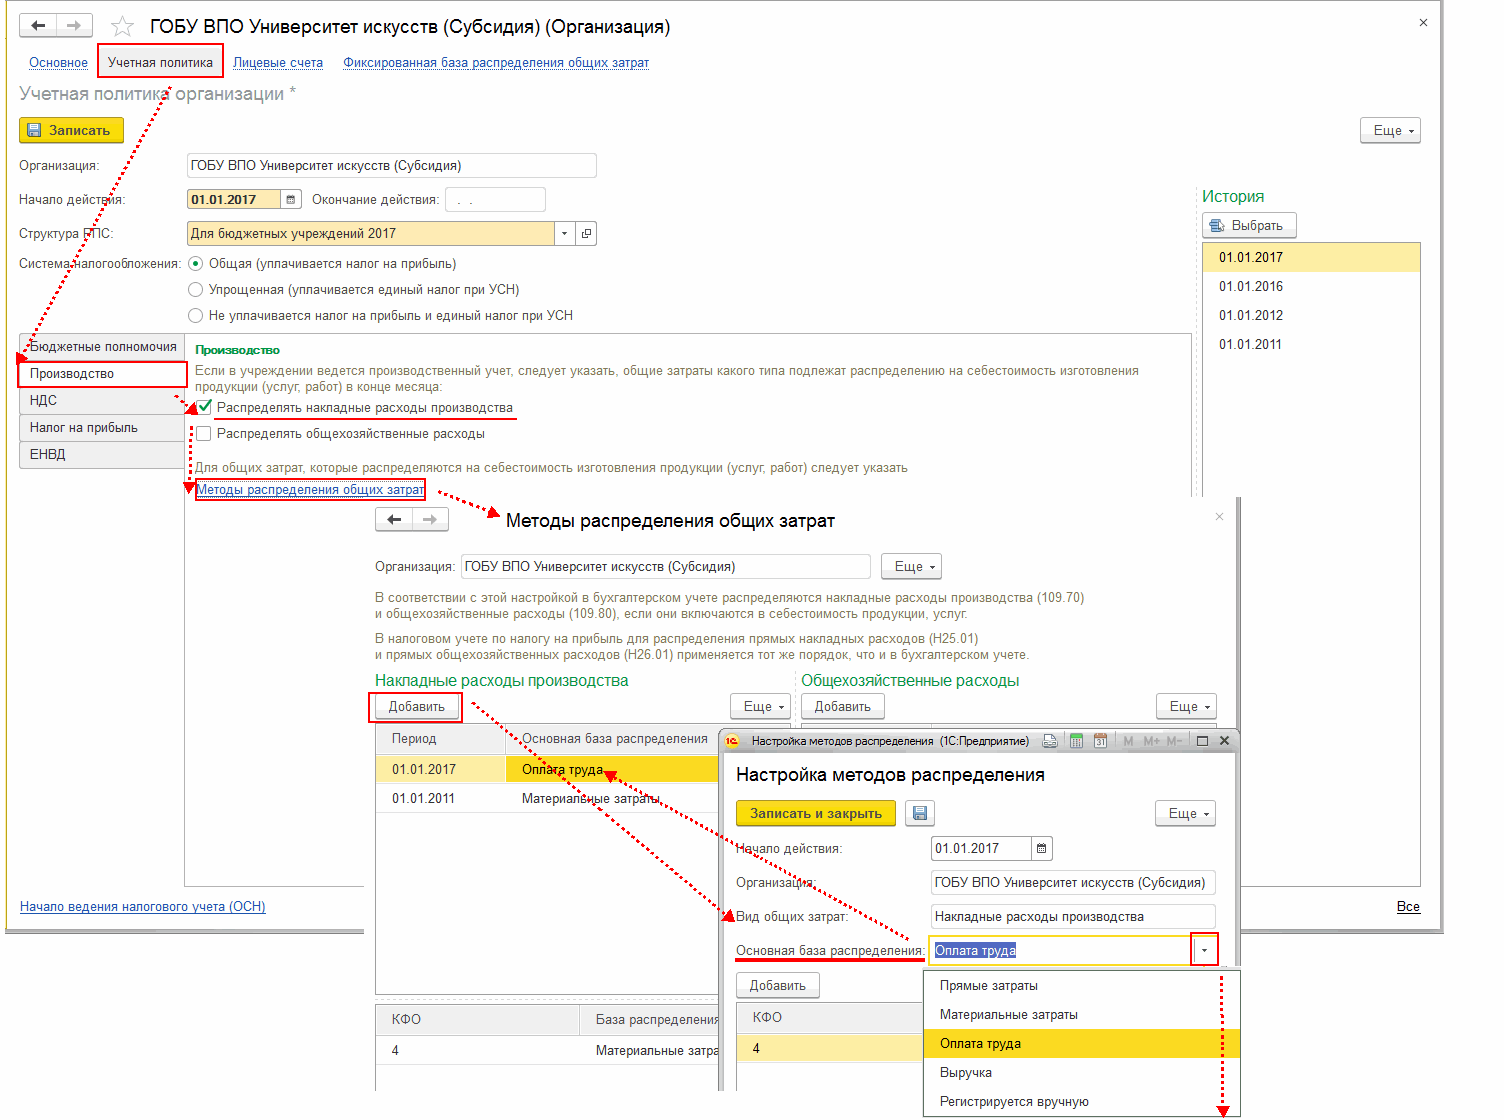The image size is (1504, 1120).
Task: Switch to Учетная политика tab
Action: click(x=160, y=62)
